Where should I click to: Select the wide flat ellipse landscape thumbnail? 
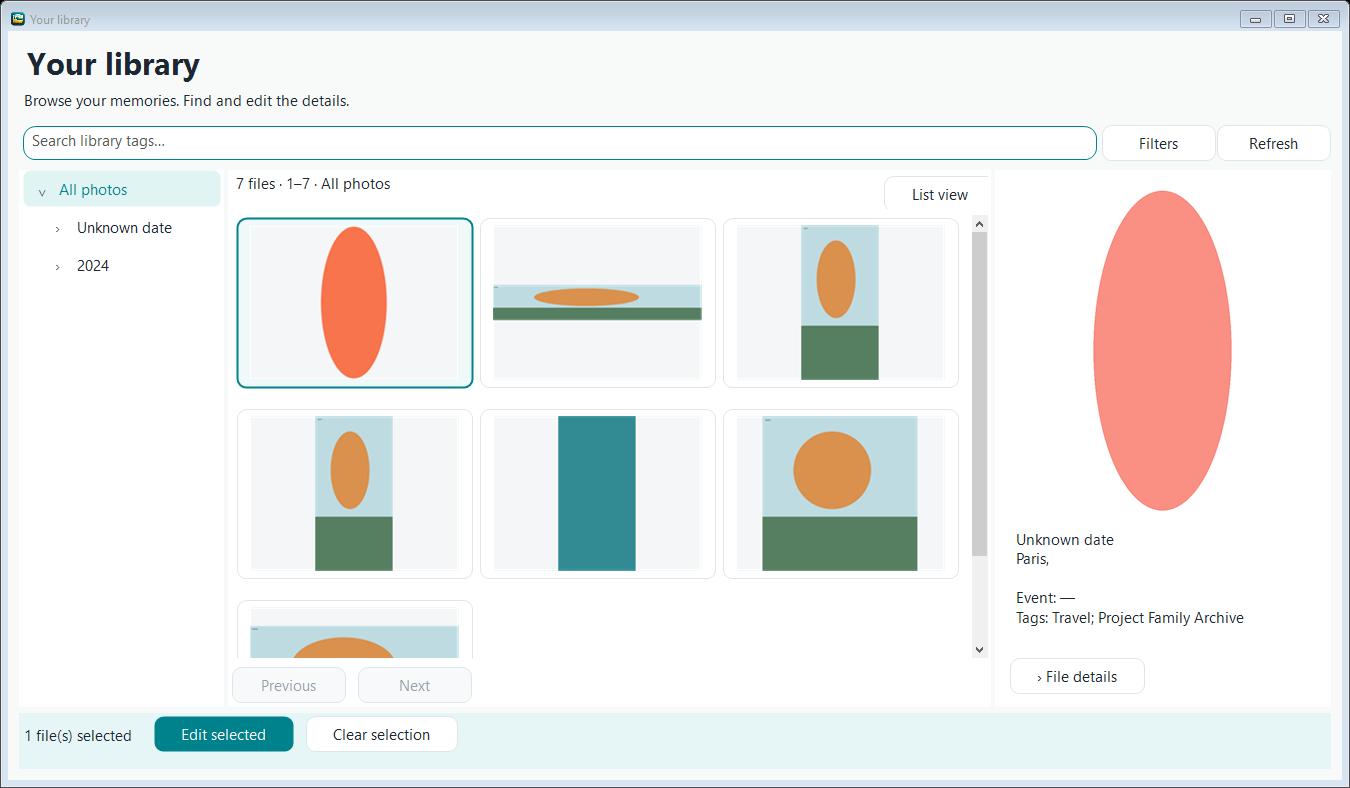tap(598, 302)
